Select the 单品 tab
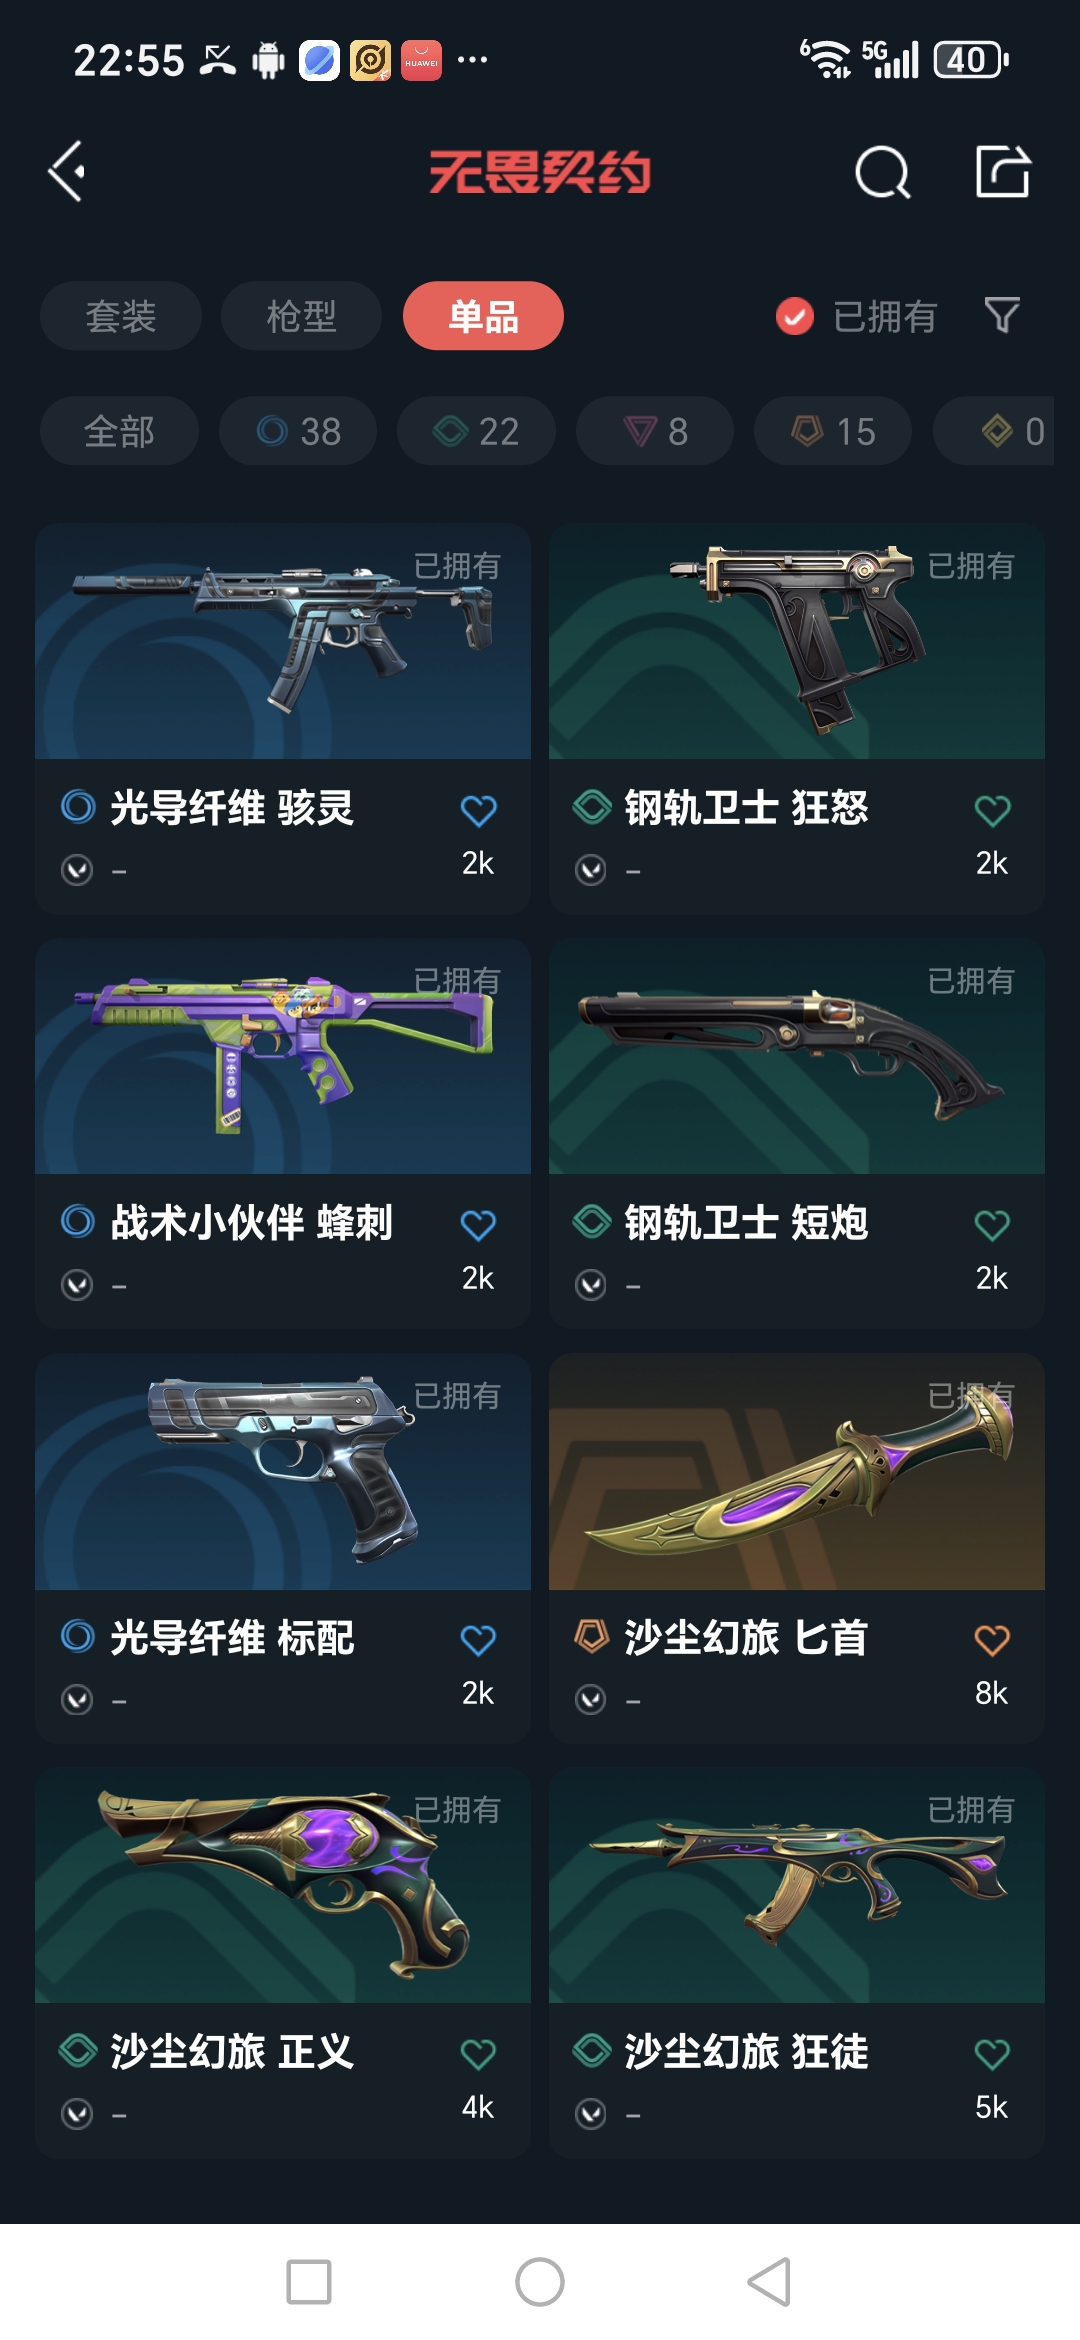The image size is (1080, 2340). point(483,316)
